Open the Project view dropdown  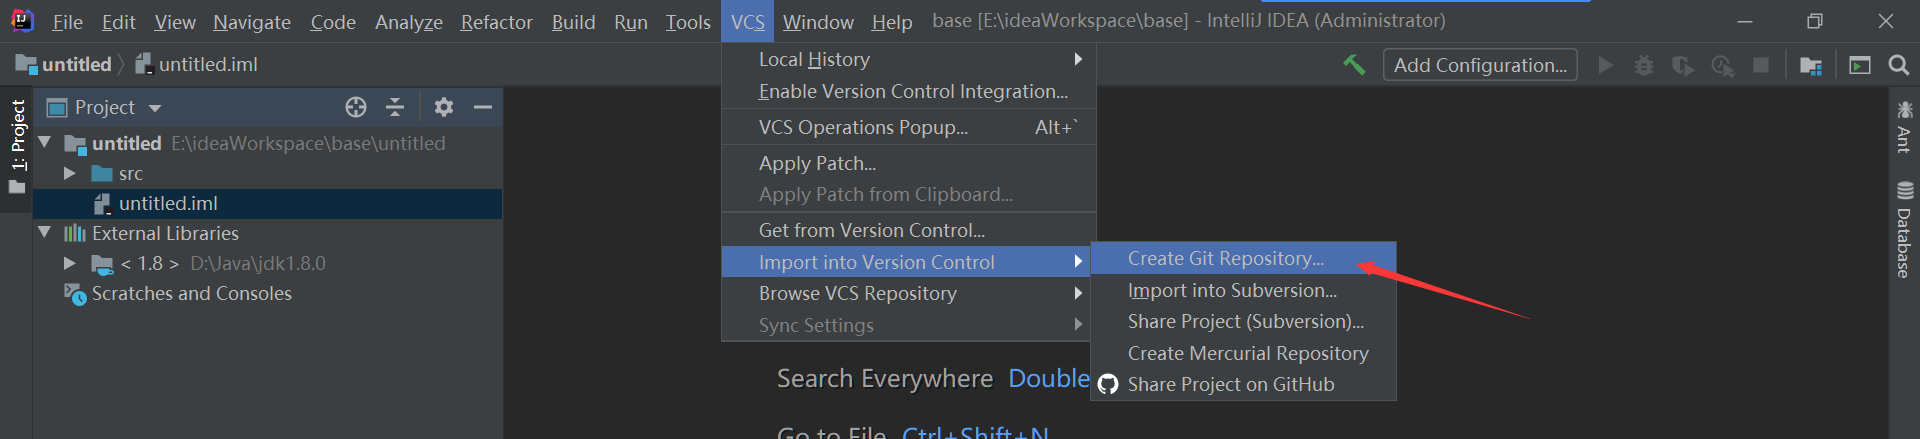pyautogui.click(x=155, y=108)
